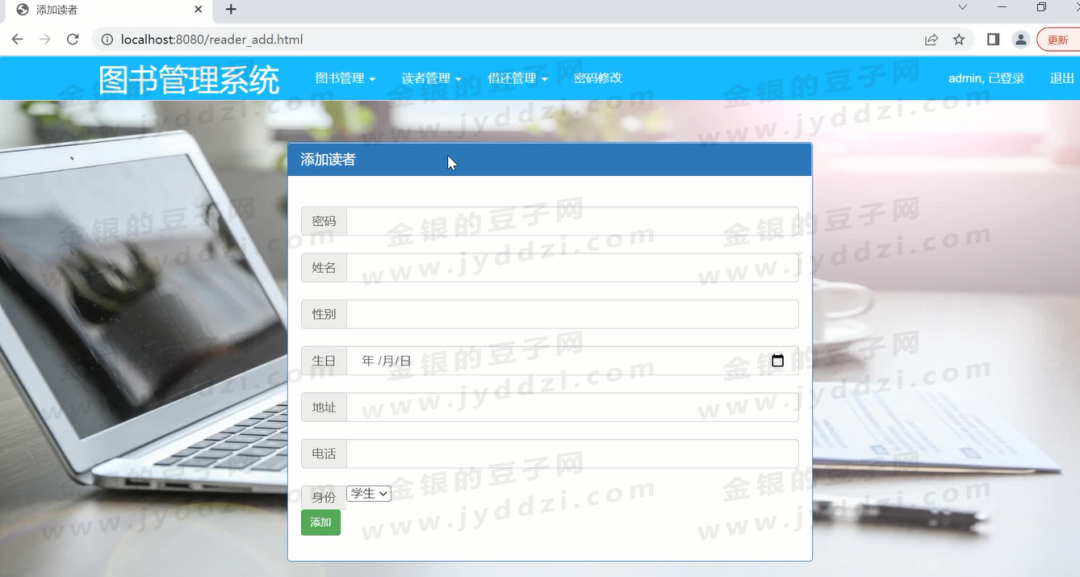The image size is (1080, 577).
Task: Click the 密码 field label
Action: tap(324, 221)
